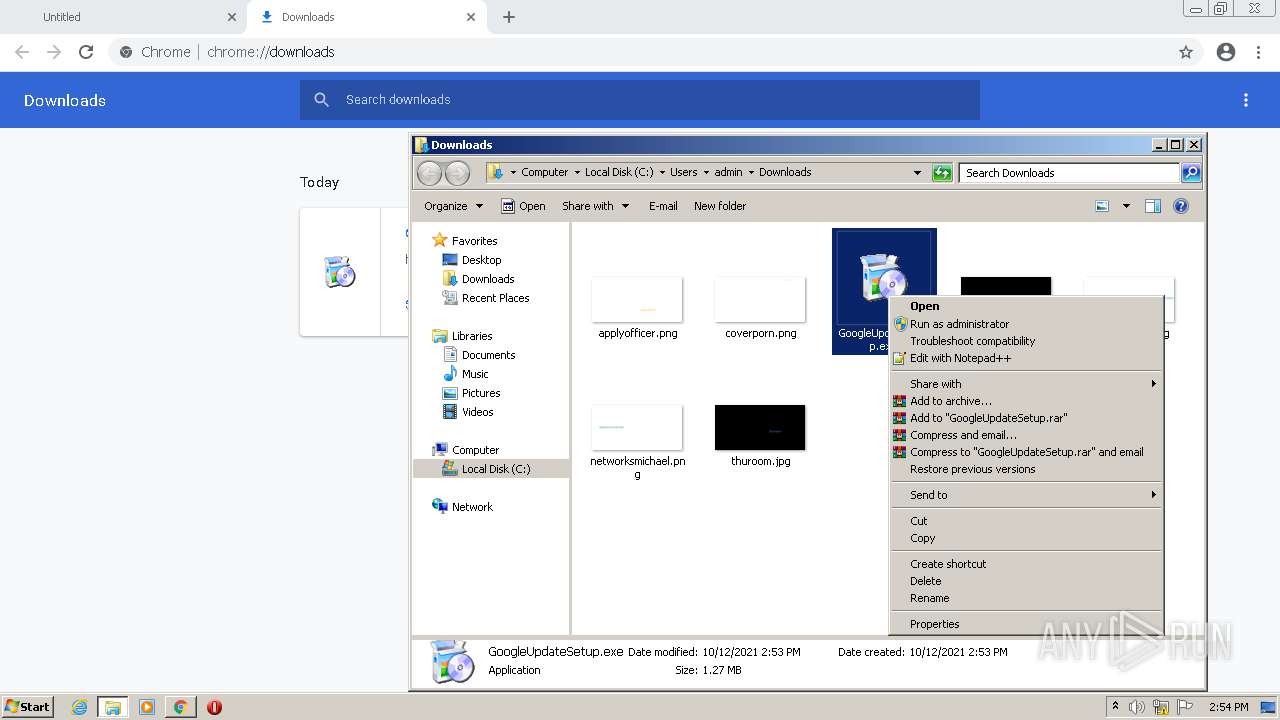The height and width of the screenshot is (720, 1280).
Task: Click Favorites star heading
Action: pos(474,241)
